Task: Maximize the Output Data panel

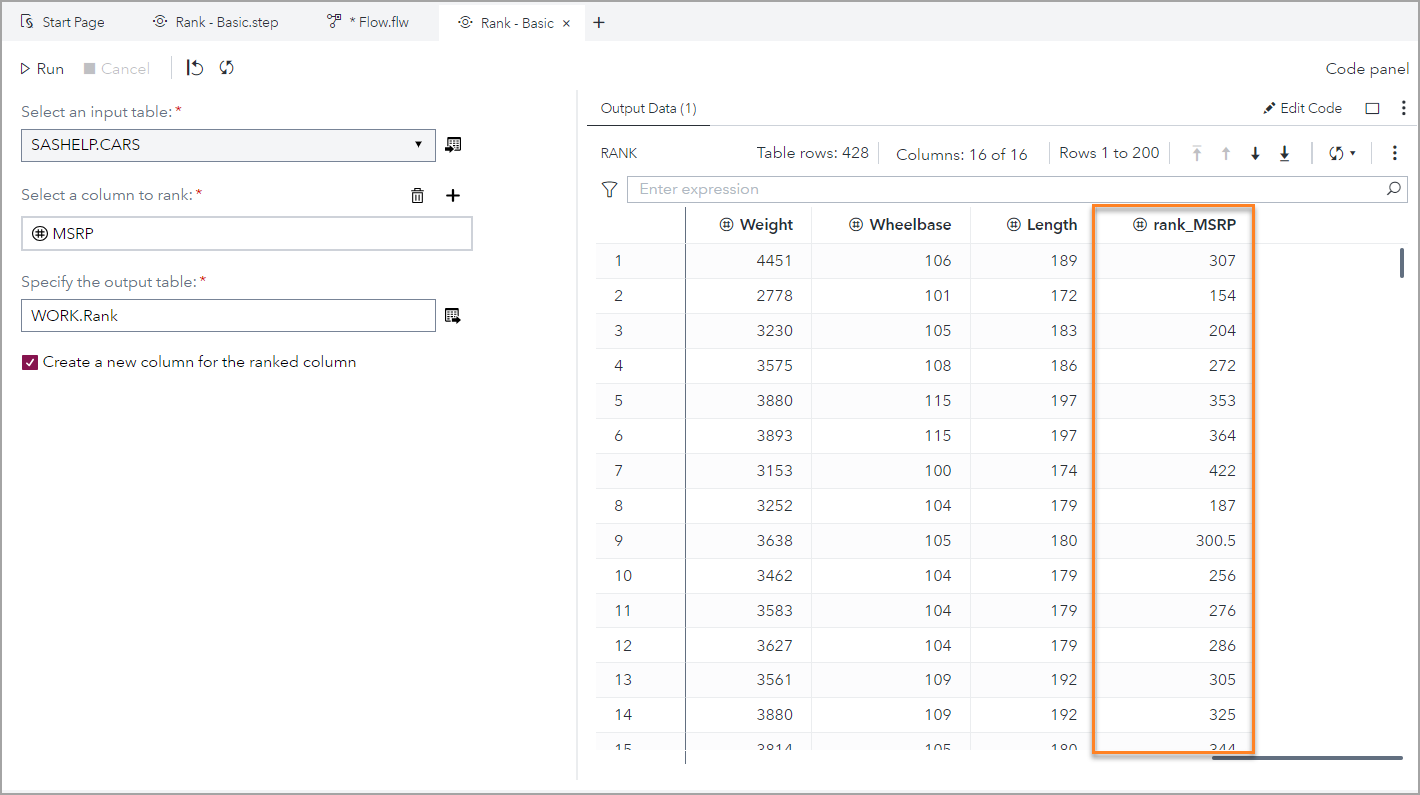Action: (1372, 108)
